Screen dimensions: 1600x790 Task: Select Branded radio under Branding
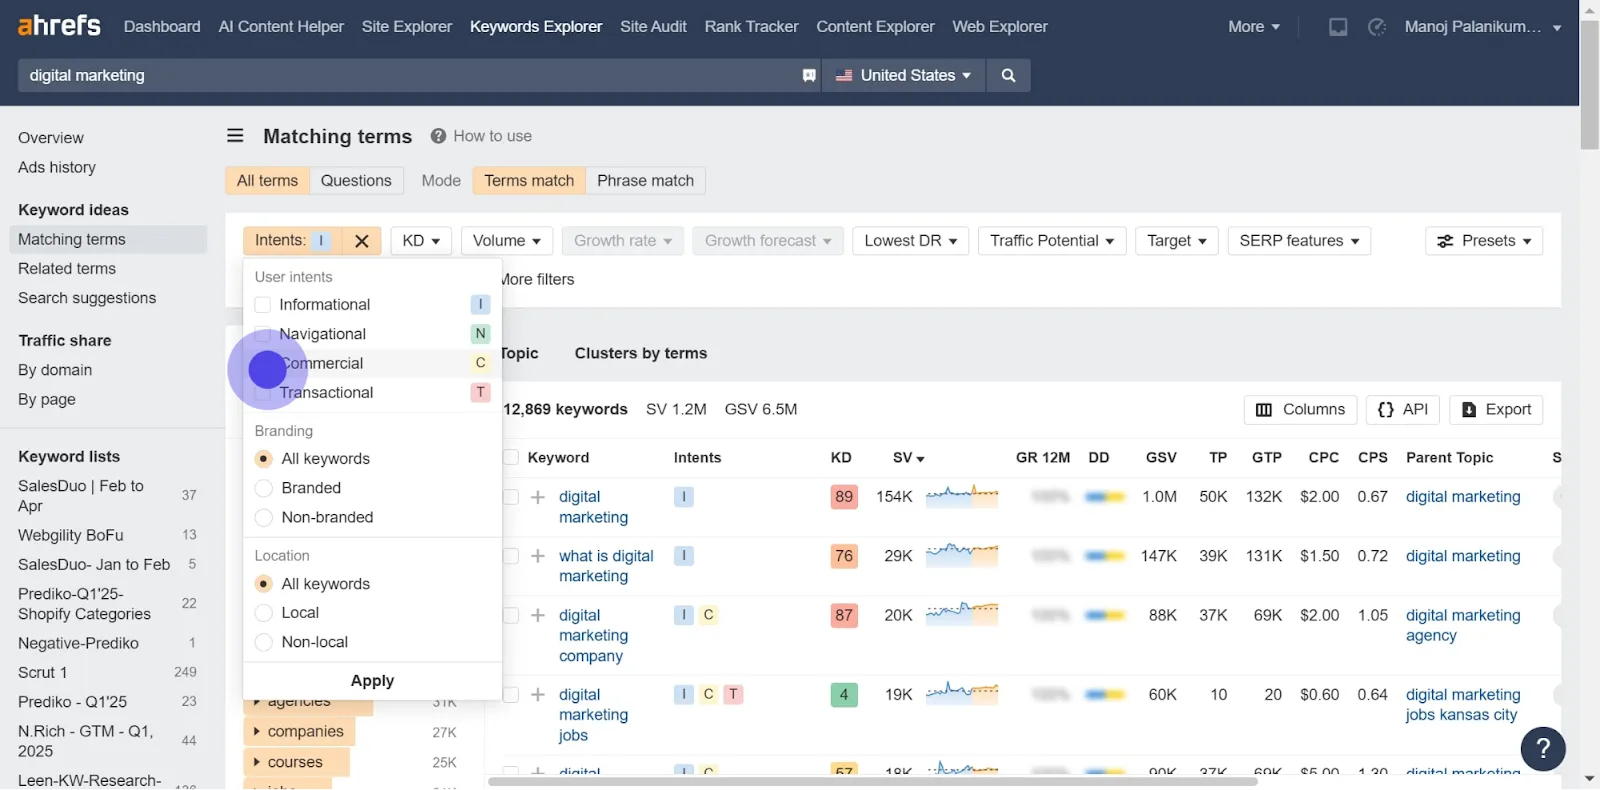coord(264,488)
